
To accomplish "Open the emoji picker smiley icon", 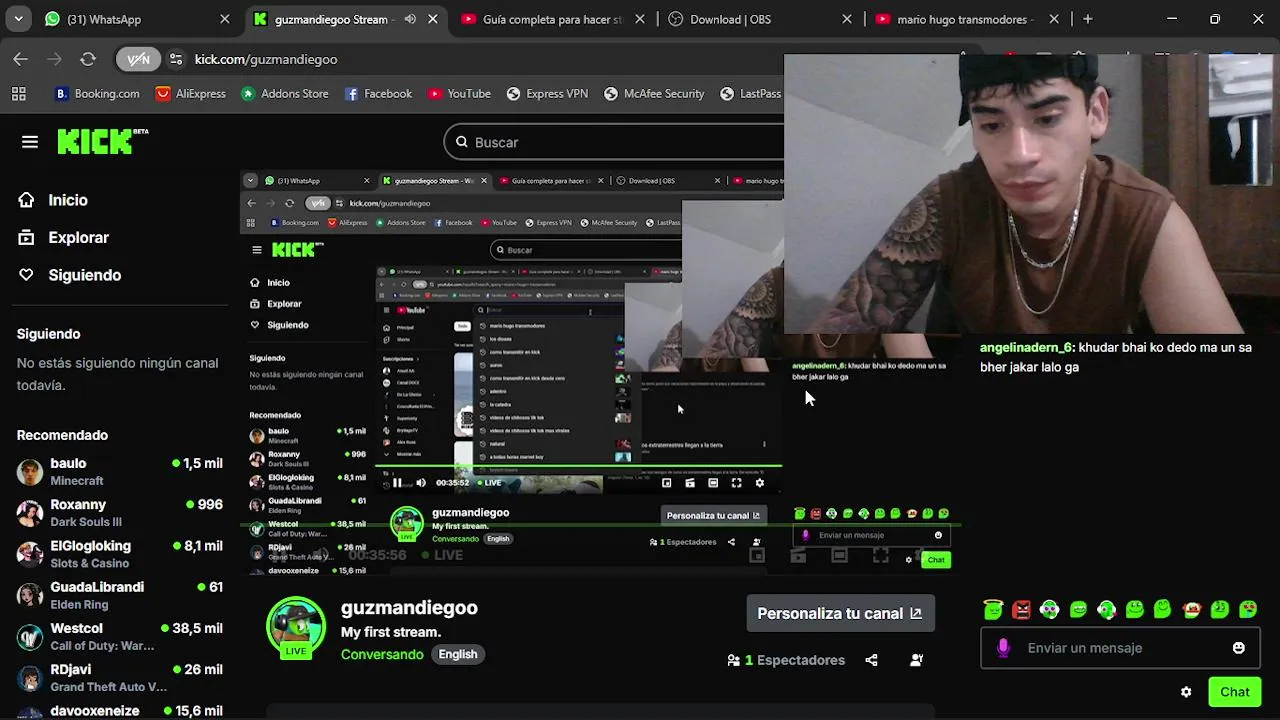I will [1239, 648].
